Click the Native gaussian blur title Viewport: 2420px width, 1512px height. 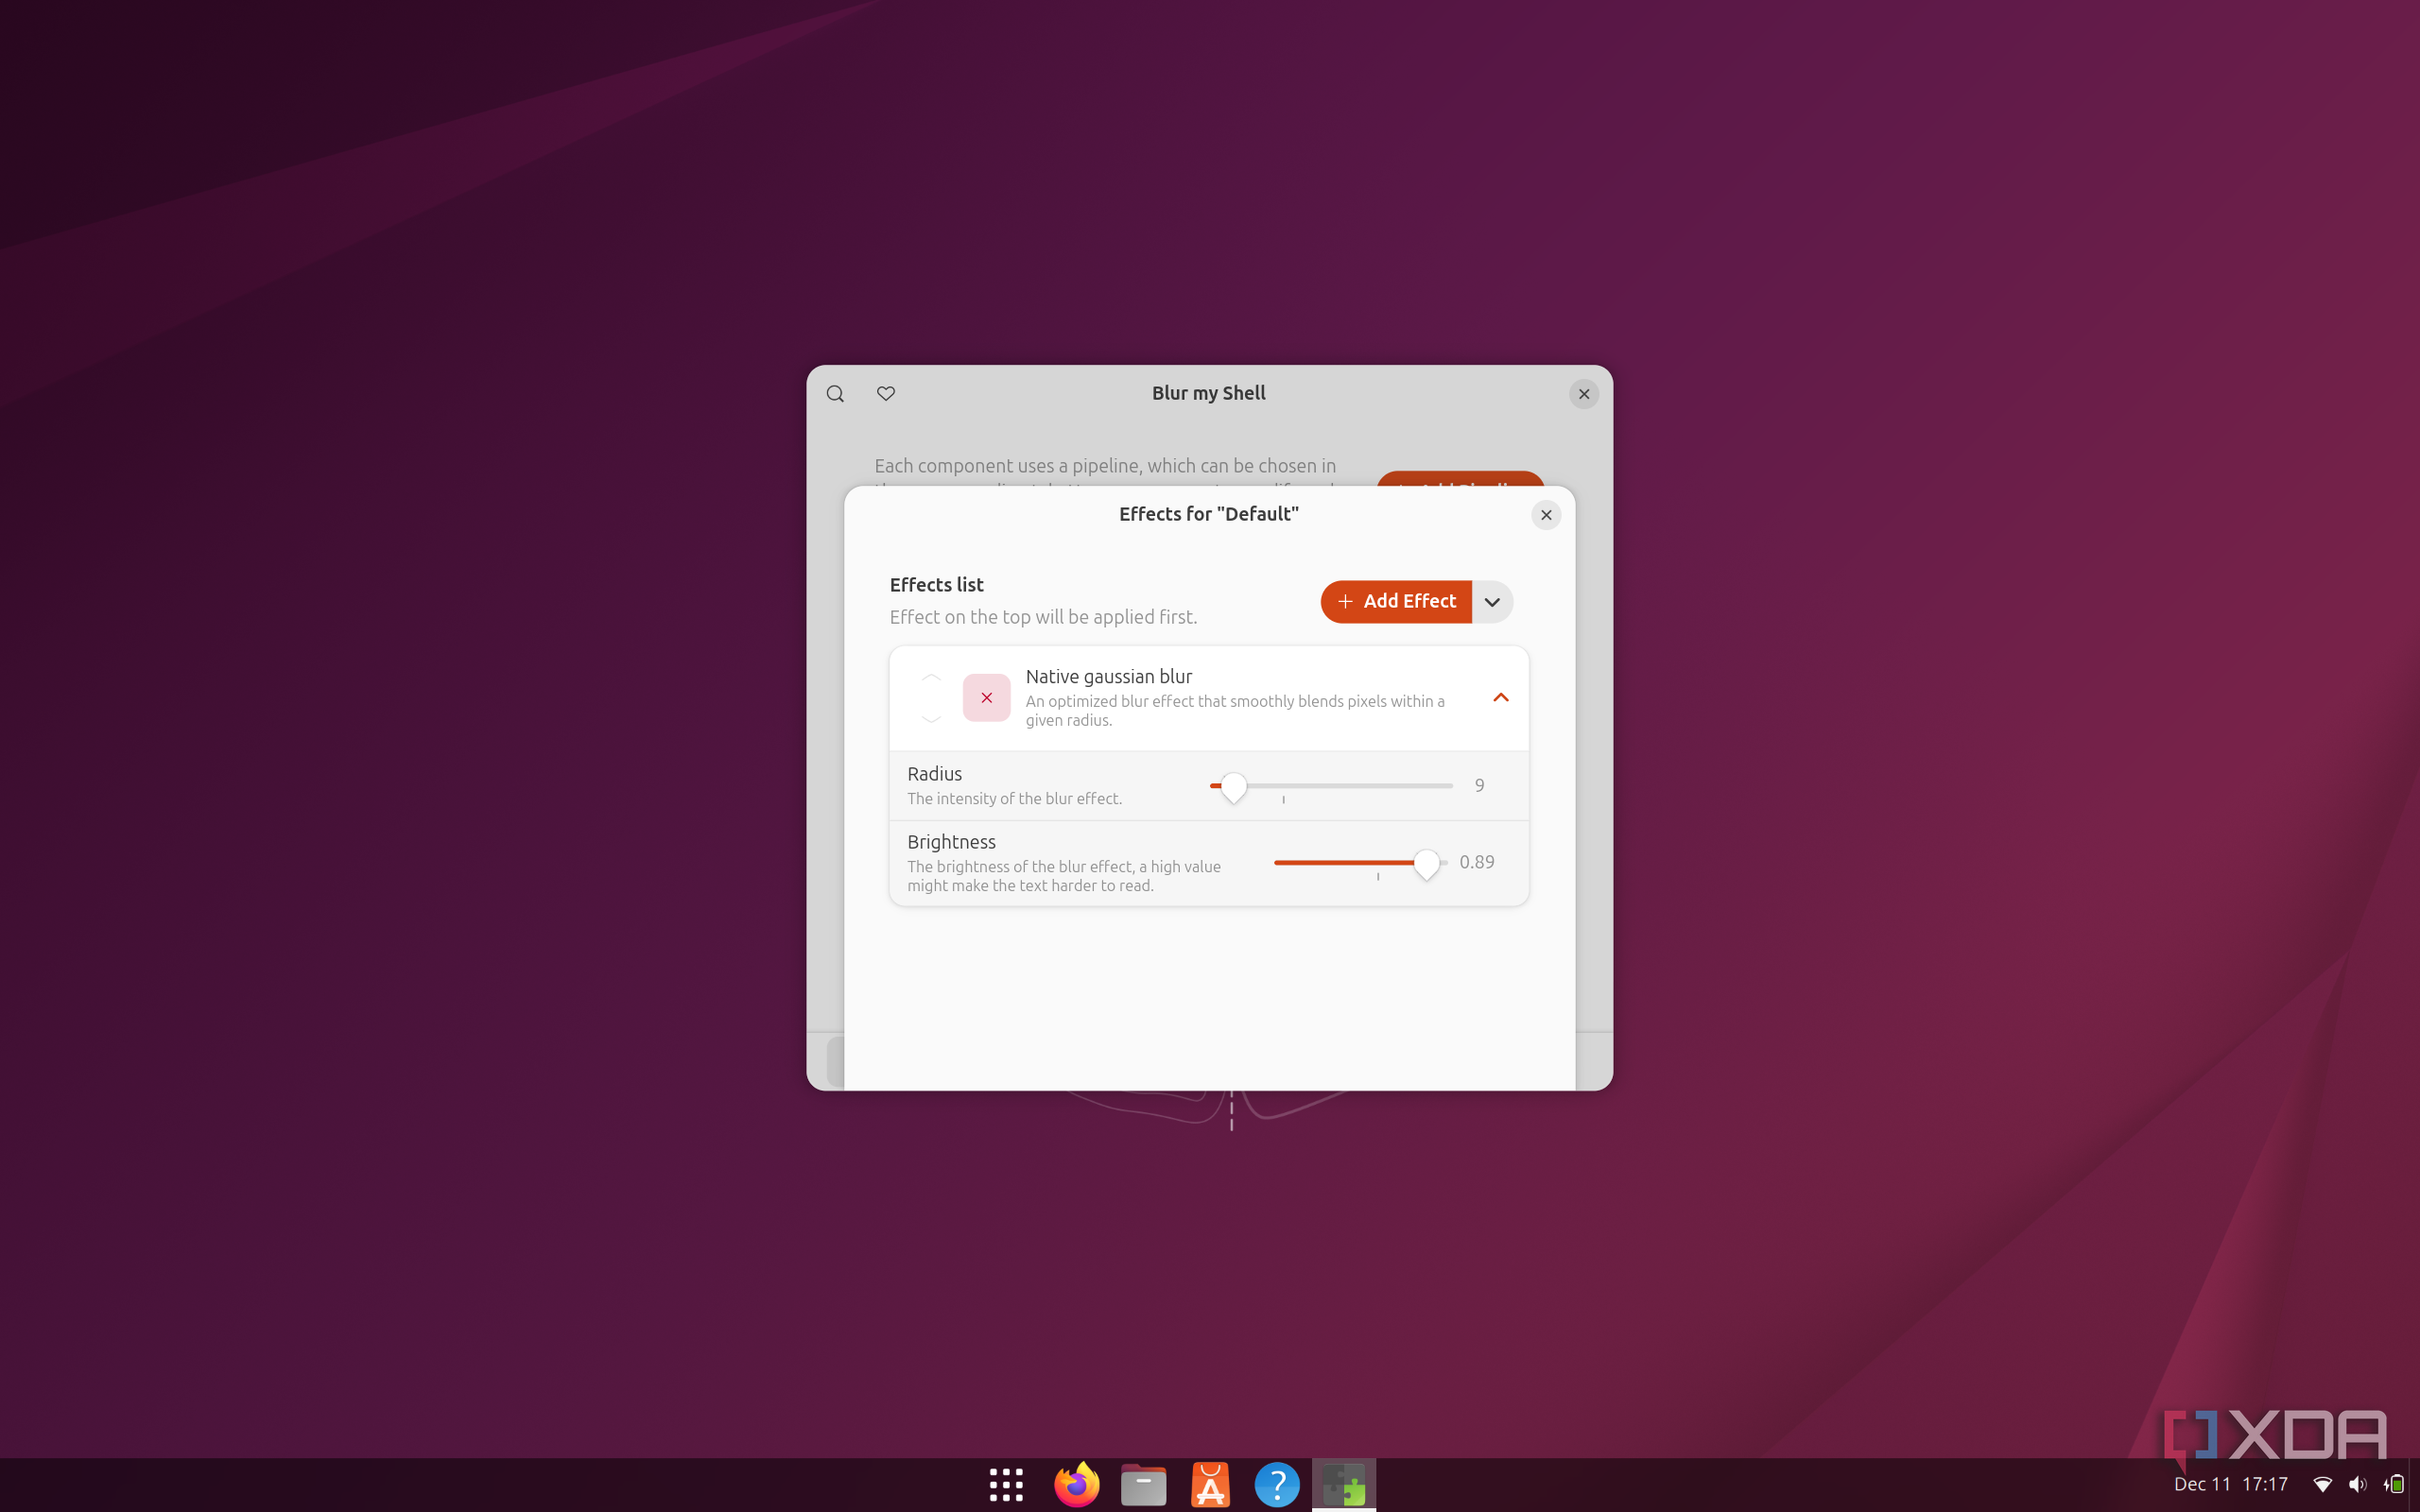coord(1108,677)
